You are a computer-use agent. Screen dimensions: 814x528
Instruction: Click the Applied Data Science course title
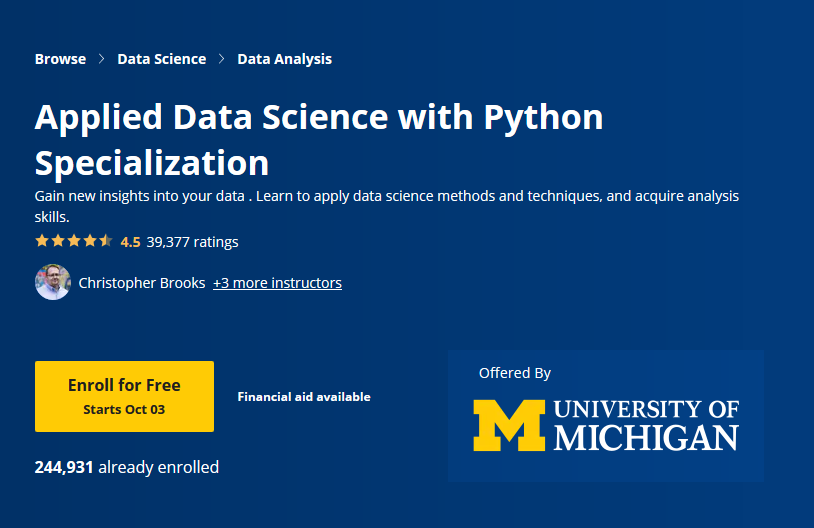pos(319,139)
